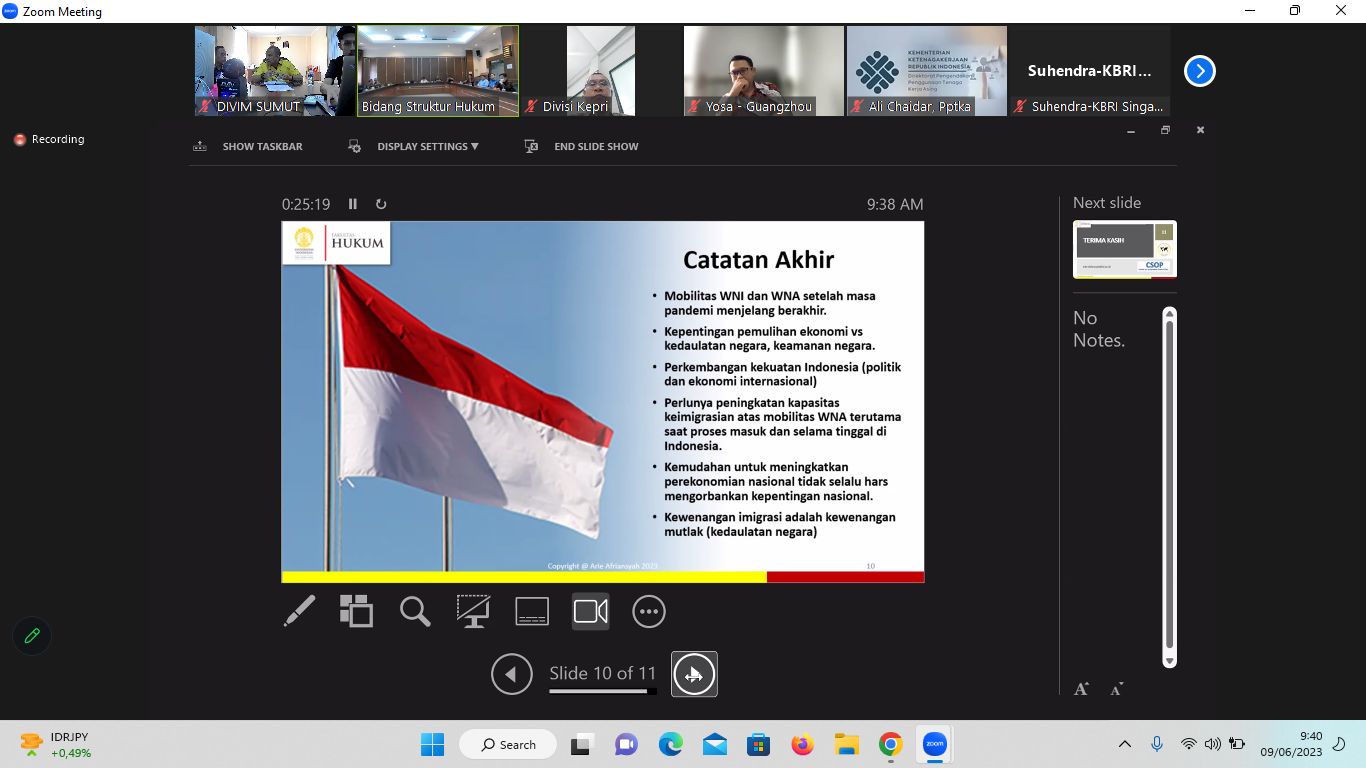Screen dimensions: 1366x768
Task: Restart the presentation timer
Action: tap(381, 204)
